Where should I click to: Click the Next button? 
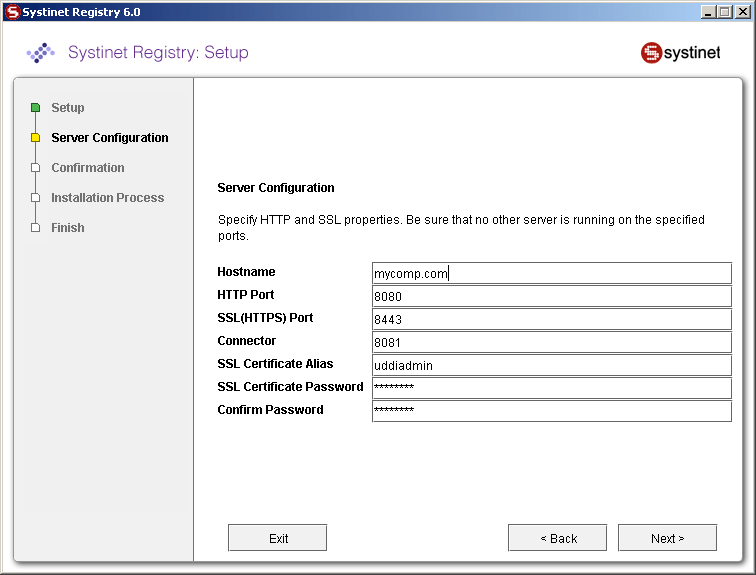[x=667, y=538]
